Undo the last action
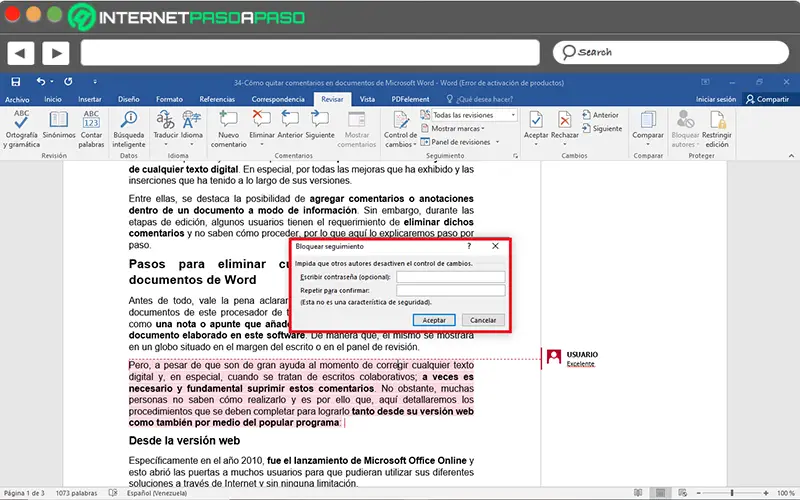This screenshot has height=500, width=800. (41, 81)
